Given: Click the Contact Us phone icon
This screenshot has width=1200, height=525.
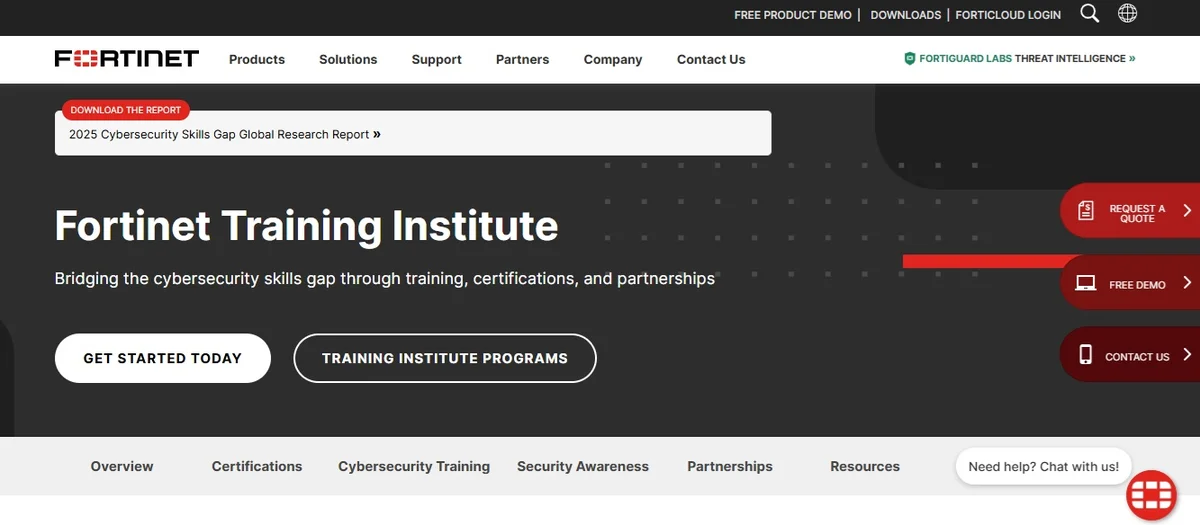Looking at the screenshot, I should click(x=1086, y=355).
